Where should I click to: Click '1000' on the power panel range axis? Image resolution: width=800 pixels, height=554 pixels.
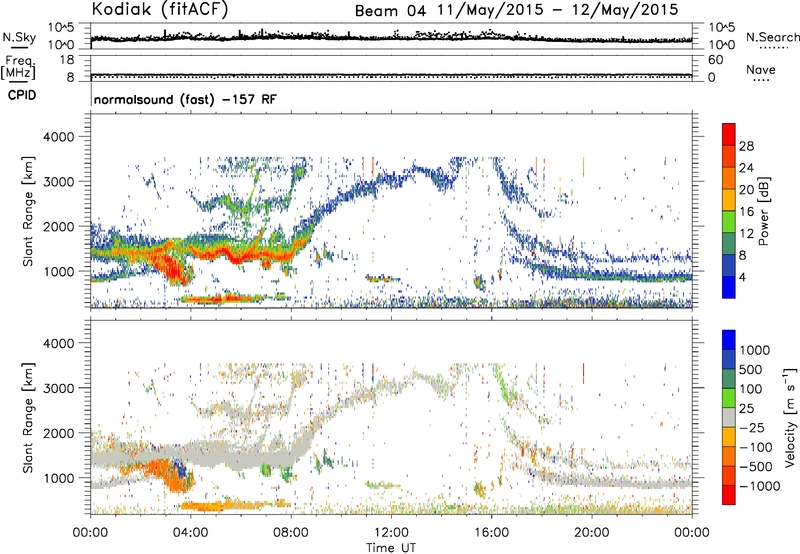pyautogui.click(x=58, y=271)
